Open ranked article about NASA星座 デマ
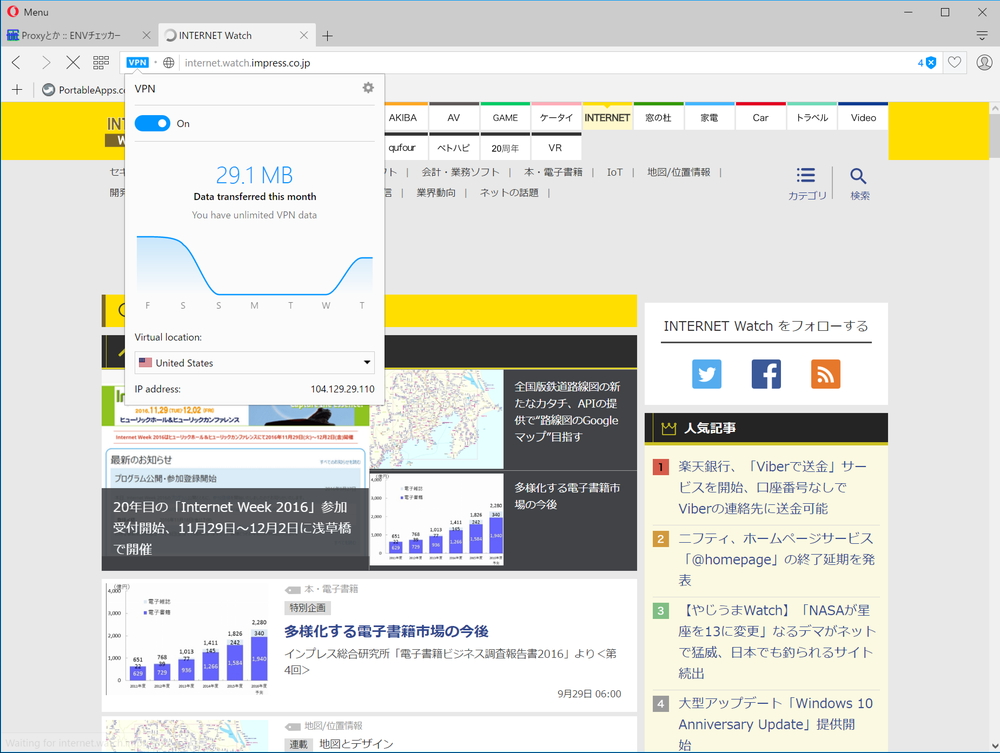The width and height of the screenshot is (1000, 753). coord(777,641)
